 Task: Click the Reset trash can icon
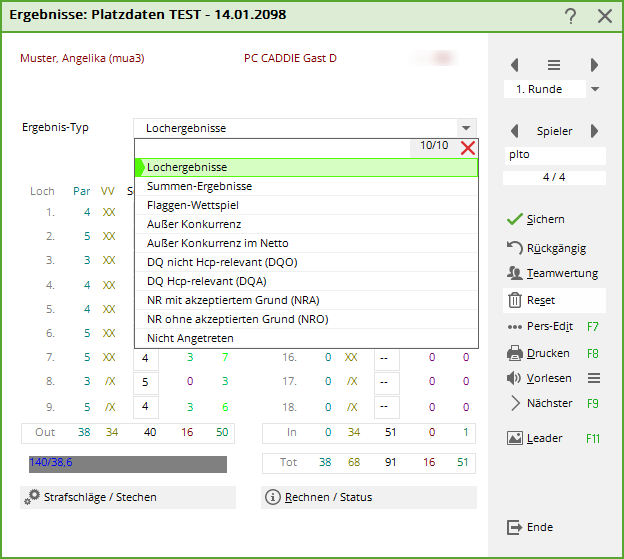[515, 300]
